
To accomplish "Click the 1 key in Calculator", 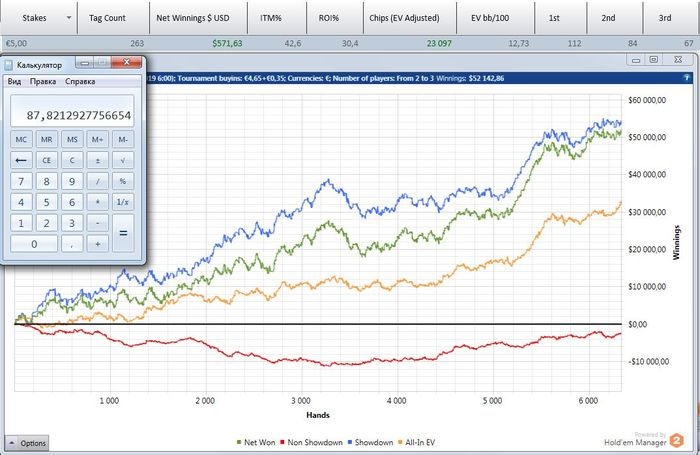I will (21, 223).
